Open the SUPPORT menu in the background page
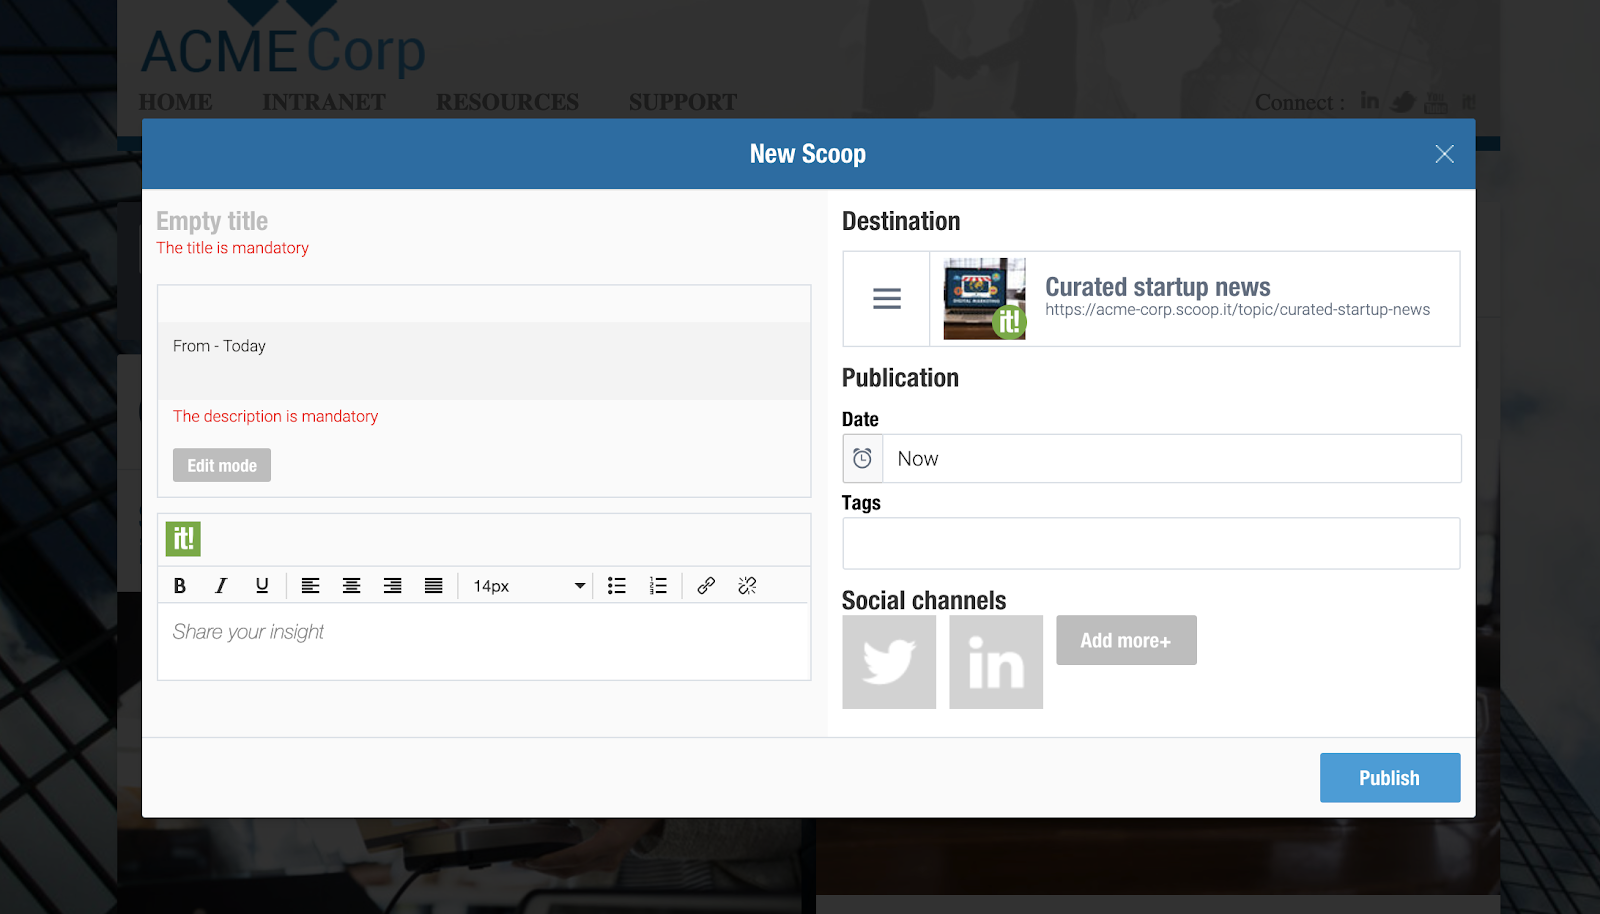Viewport: 1600px width, 914px height. click(x=683, y=102)
